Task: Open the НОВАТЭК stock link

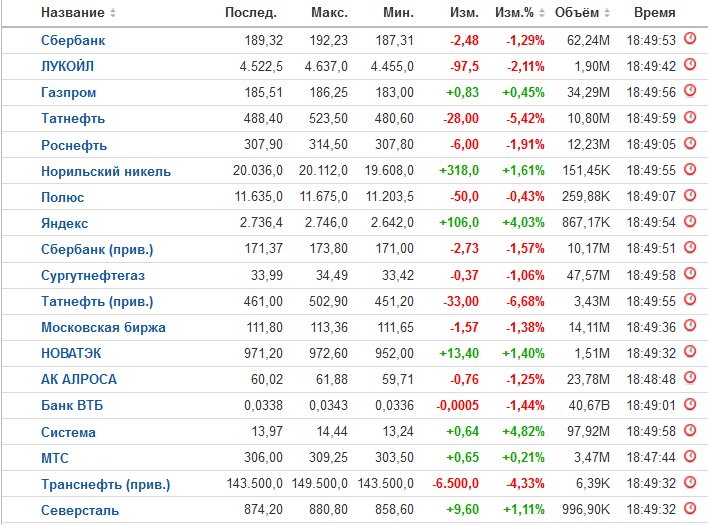Action: pyautogui.click(x=71, y=353)
